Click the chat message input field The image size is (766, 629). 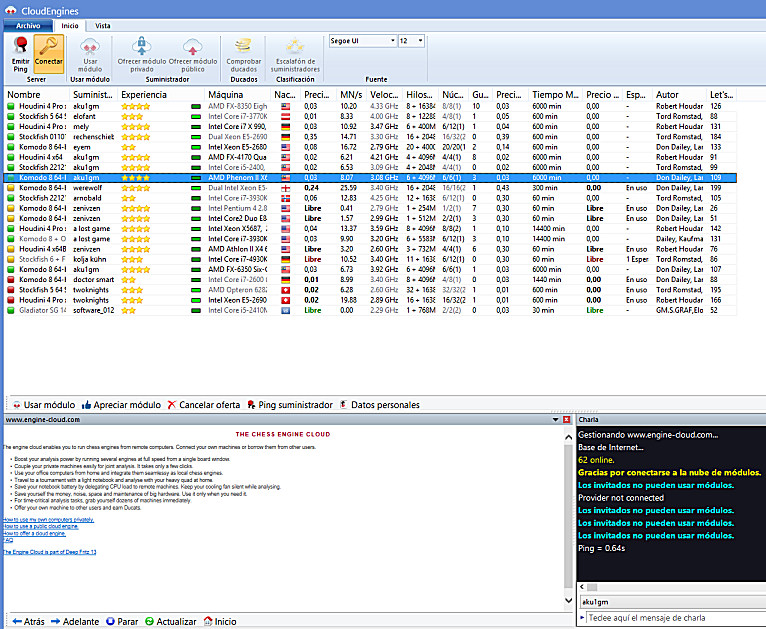coord(675,618)
